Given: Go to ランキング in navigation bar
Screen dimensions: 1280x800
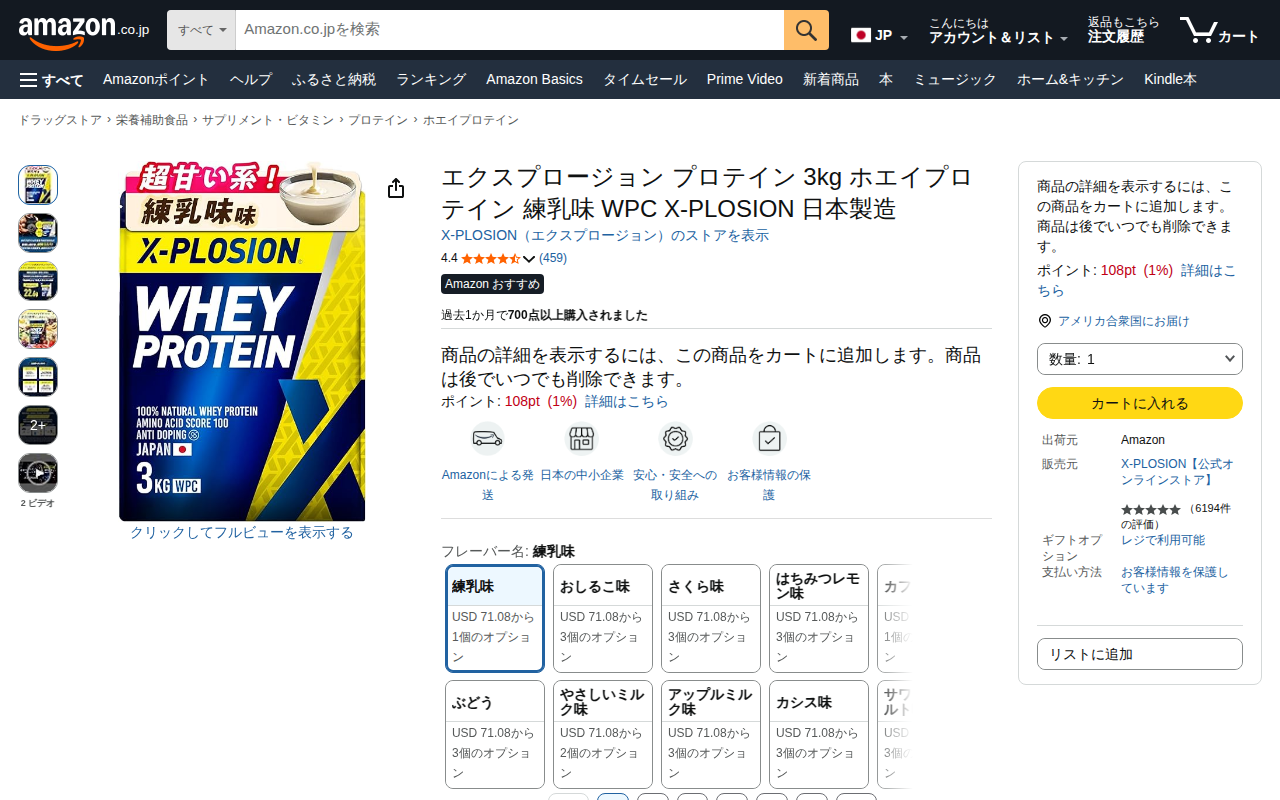Looking at the screenshot, I should [431, 80].
